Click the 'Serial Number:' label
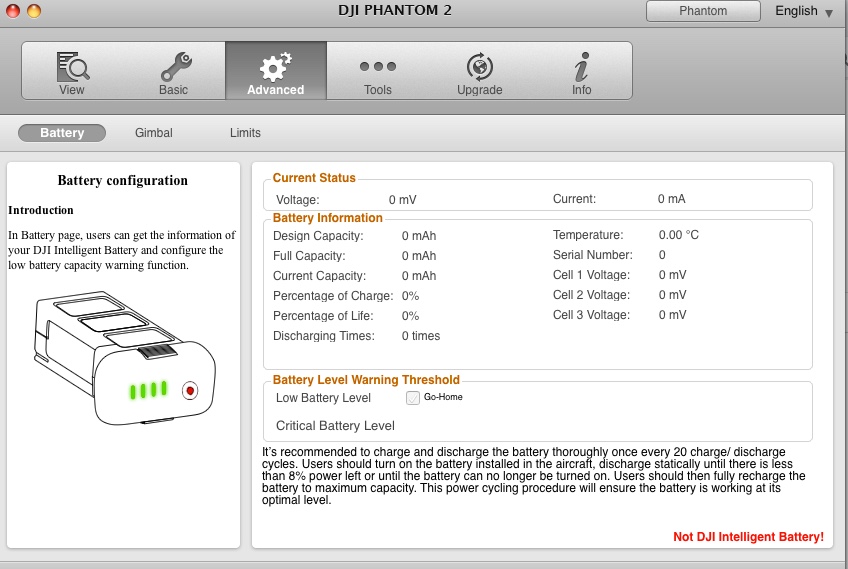Screen dimensions: 848x569 [593, 255]
